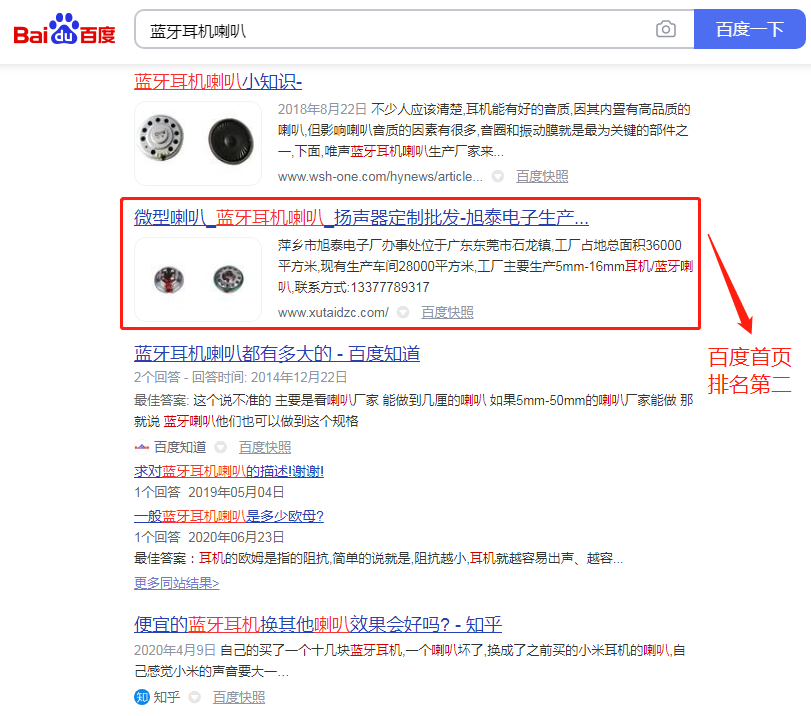Open 百度快照 for the 知乎 result
The width and height of the screenshot is (811, 716).
tap(239, 697)
